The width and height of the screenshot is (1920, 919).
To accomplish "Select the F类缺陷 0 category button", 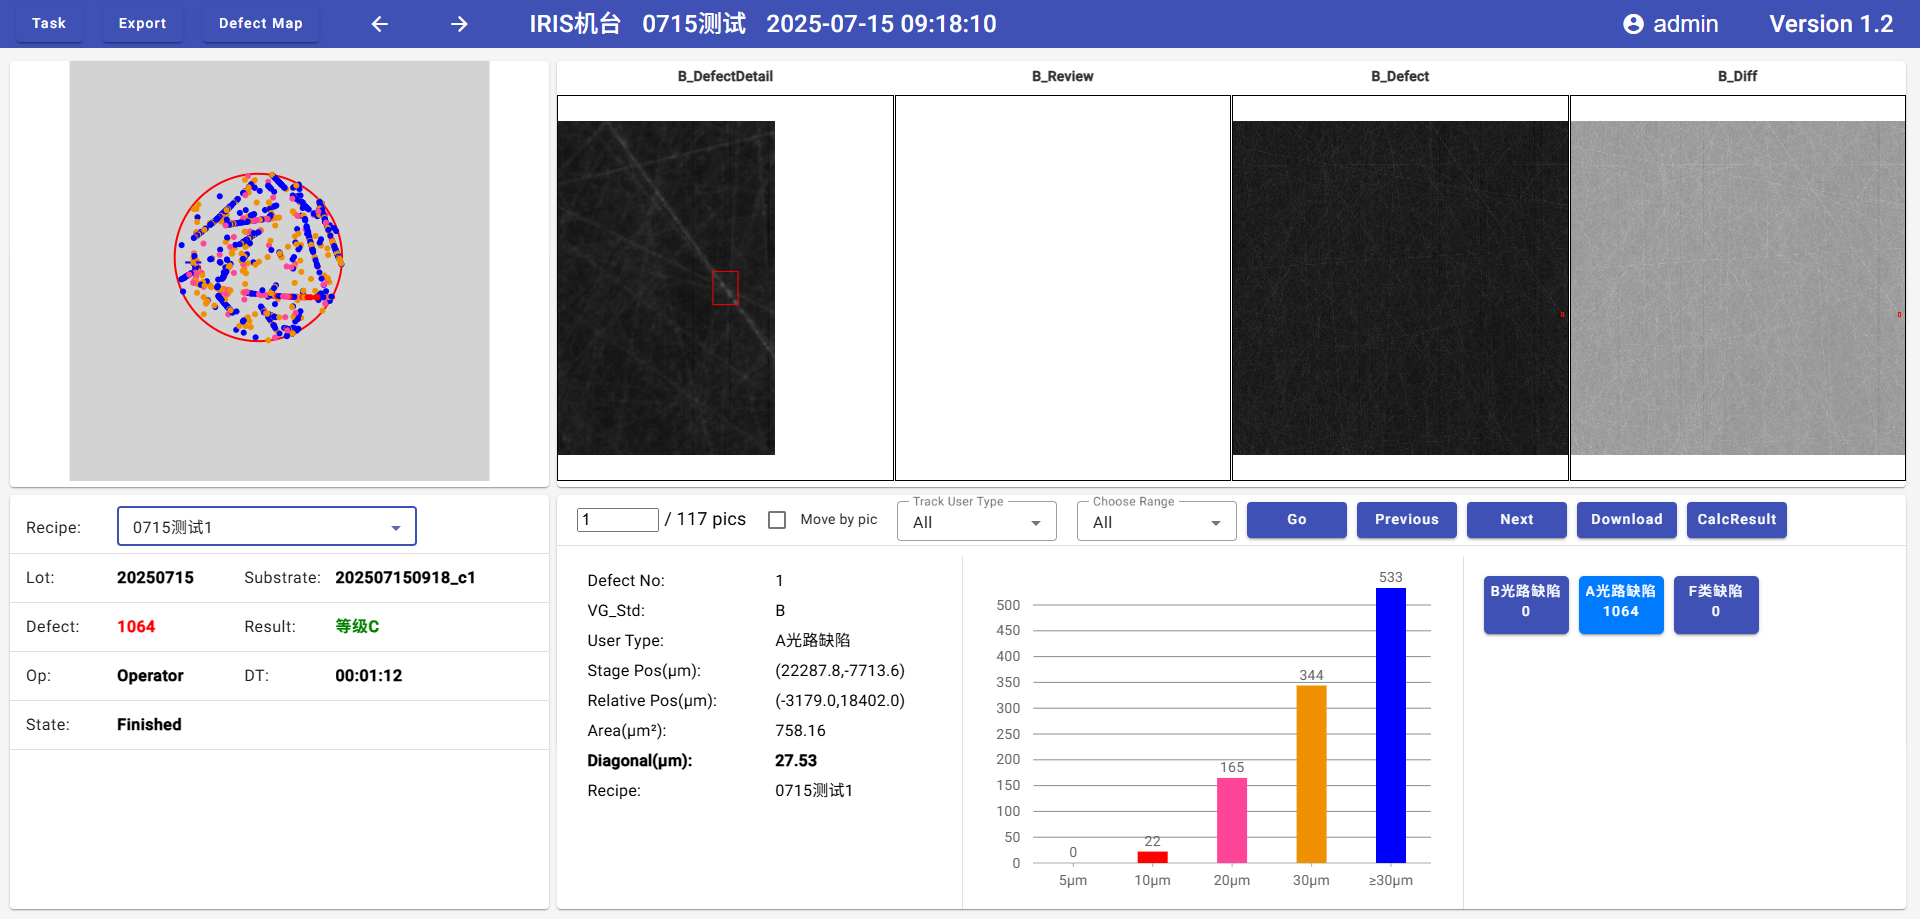I will [1716, 604].
